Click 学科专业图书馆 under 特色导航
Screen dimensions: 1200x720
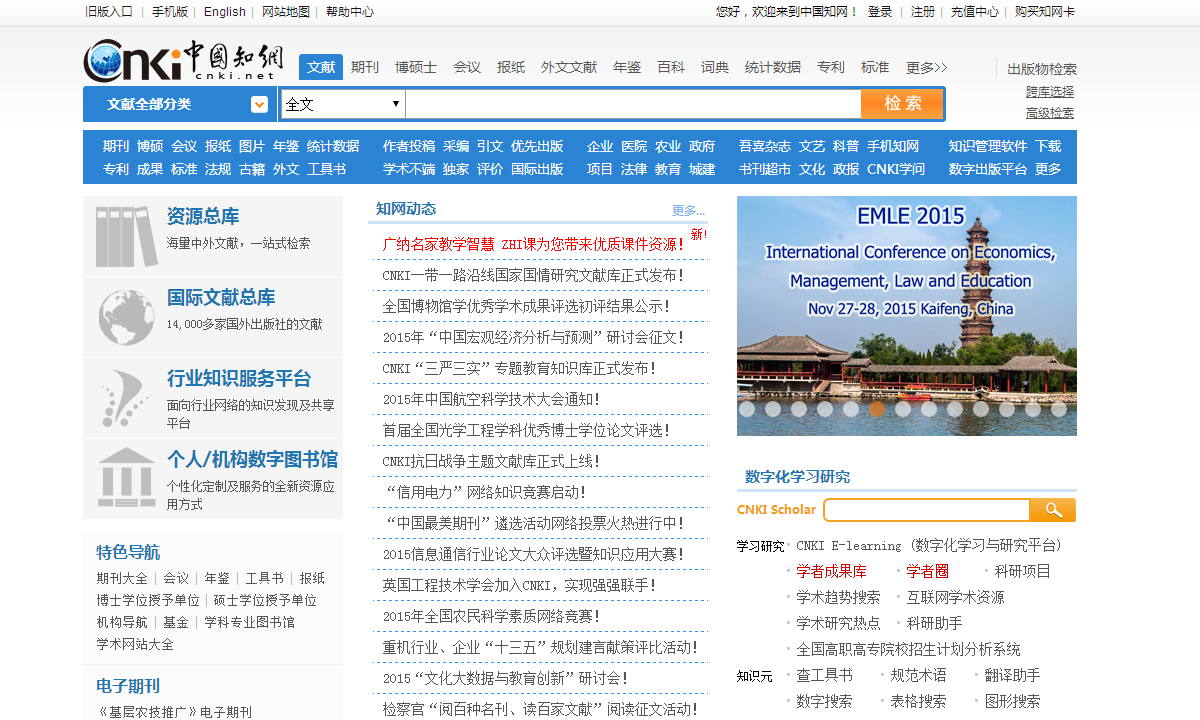250,622
